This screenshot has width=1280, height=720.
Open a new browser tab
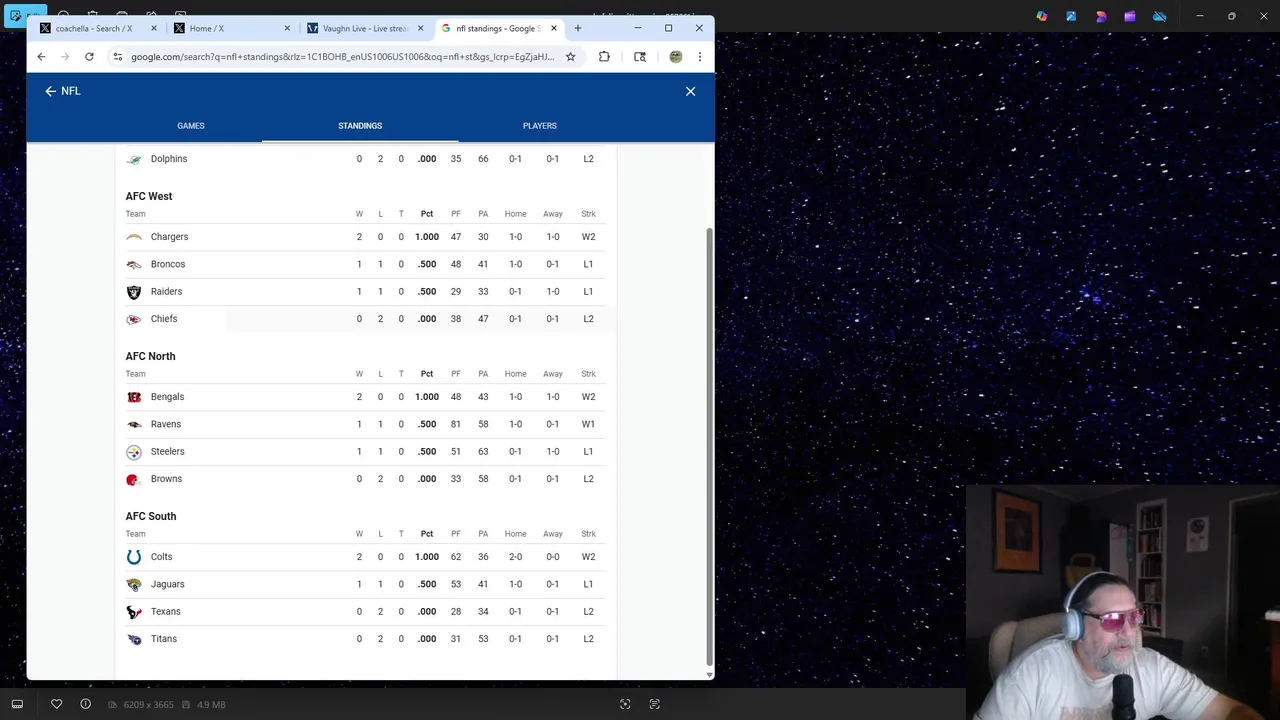tap(577, 28)
